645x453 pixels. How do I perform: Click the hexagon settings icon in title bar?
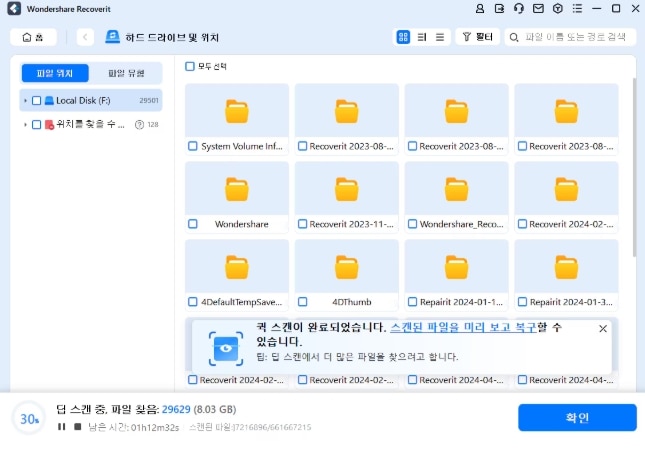(x=558, y=9)
